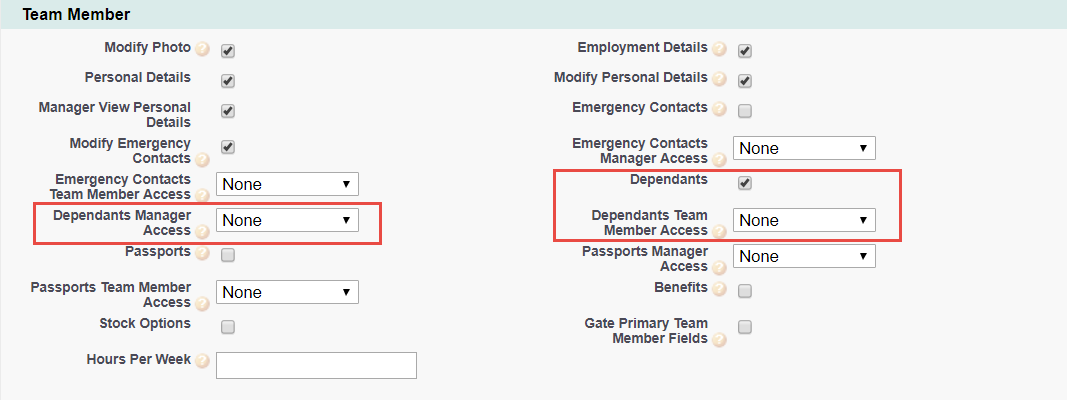
Task: Enable the Benefits checkbox
Action: click(745, 291)
